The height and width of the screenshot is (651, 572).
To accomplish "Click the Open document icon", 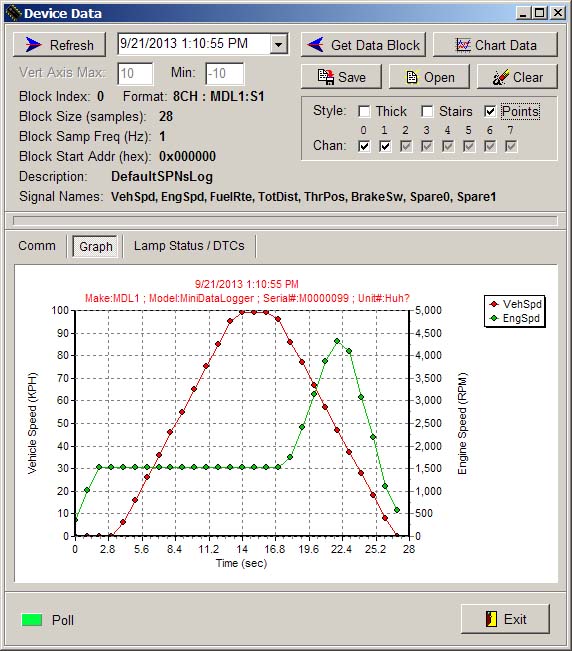I will tap(411, 77).
